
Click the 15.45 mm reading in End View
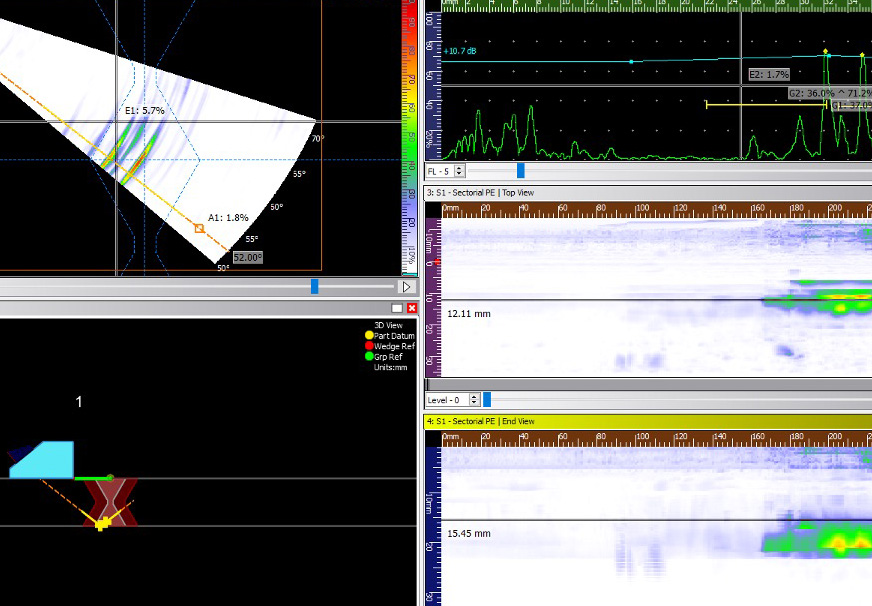pyautogui.click(x=469, y=533)
